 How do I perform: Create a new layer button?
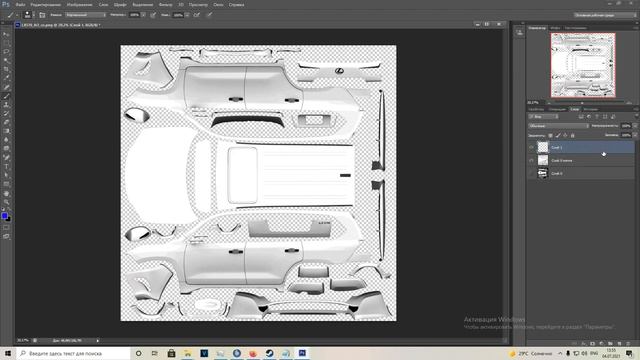(x=619, y=344)
